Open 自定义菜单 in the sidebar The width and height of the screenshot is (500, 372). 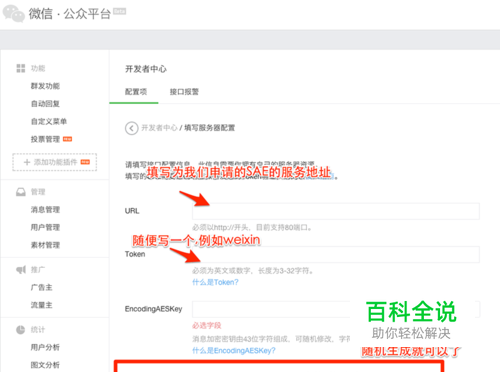pyautogui.click(x=49, y=121)
